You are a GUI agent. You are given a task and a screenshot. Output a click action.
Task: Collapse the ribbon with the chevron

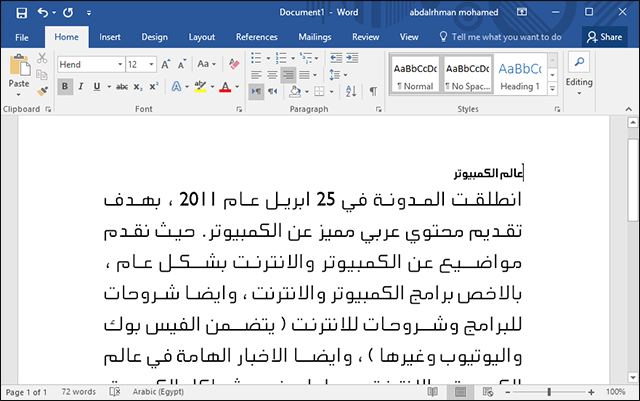pyautogui.click(x=629, y=109)
